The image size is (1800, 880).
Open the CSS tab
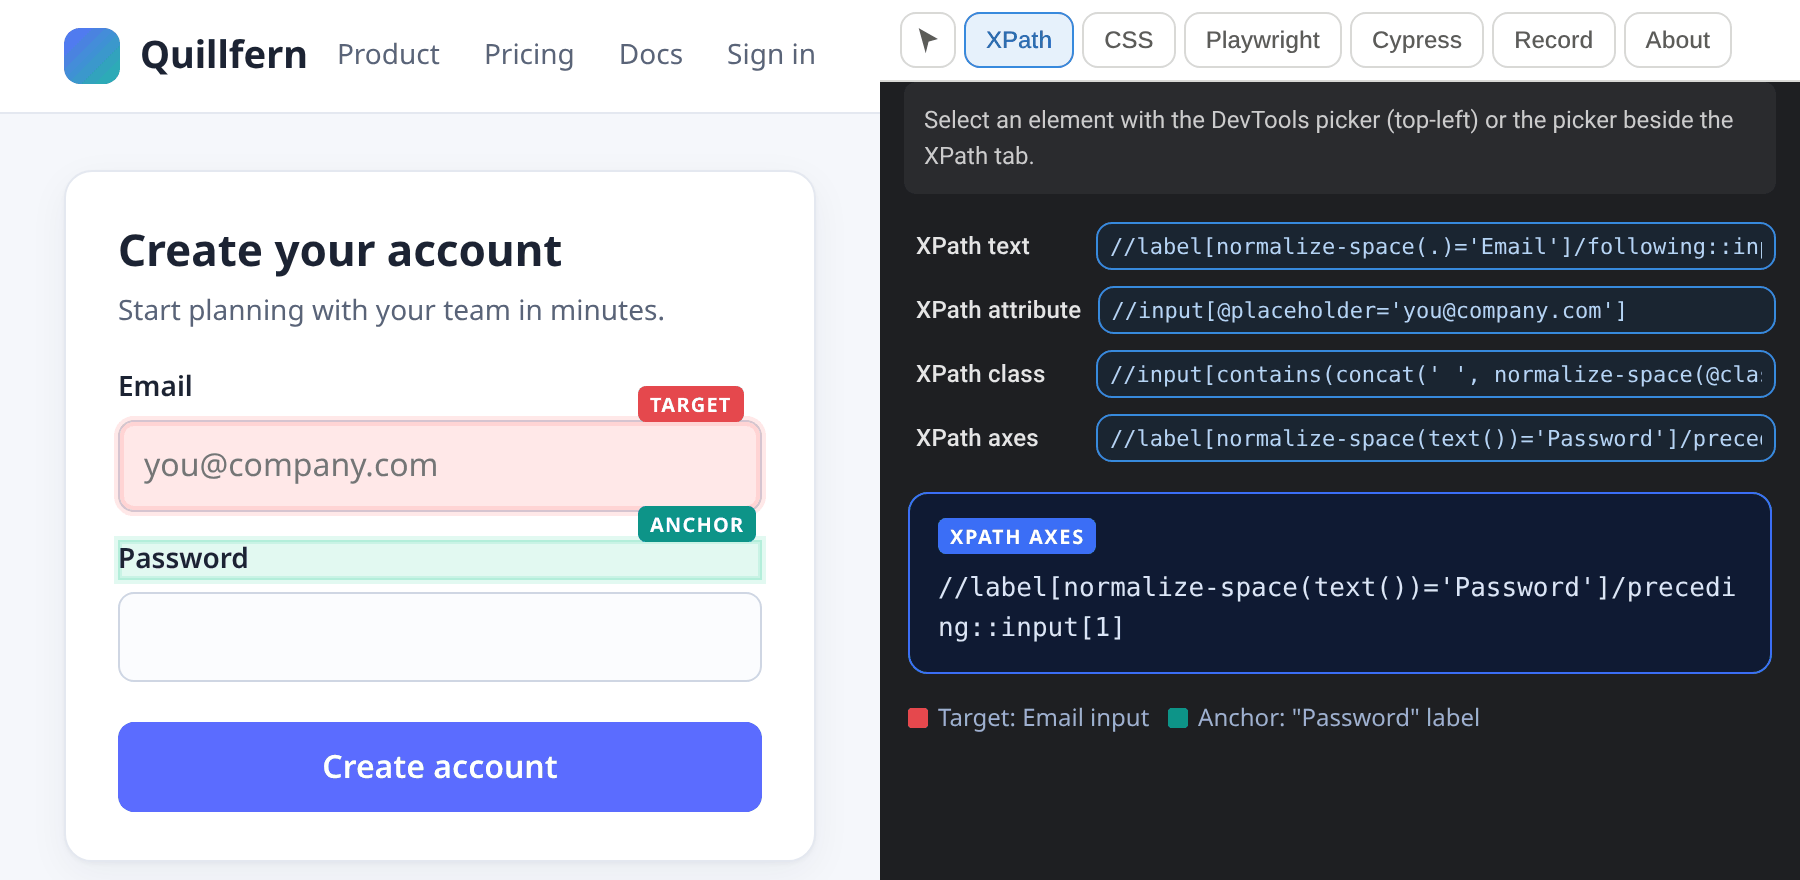[x=1128, y=40]
